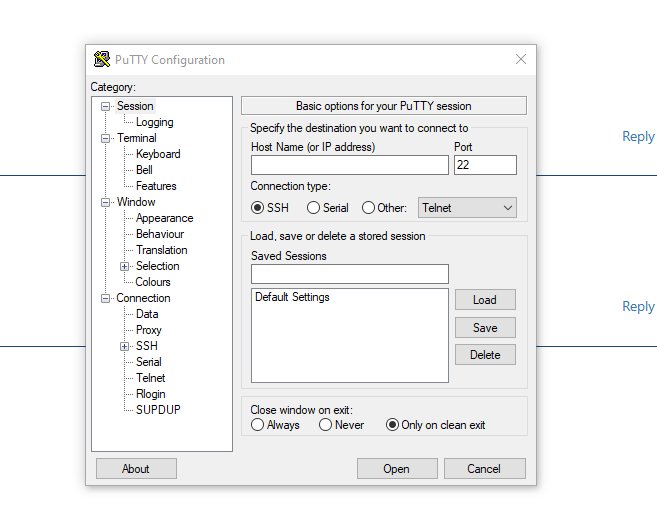The height and width of the screenshot is (530, 657).
Task: Click the Load session button
Action: [x=485, y=300]
